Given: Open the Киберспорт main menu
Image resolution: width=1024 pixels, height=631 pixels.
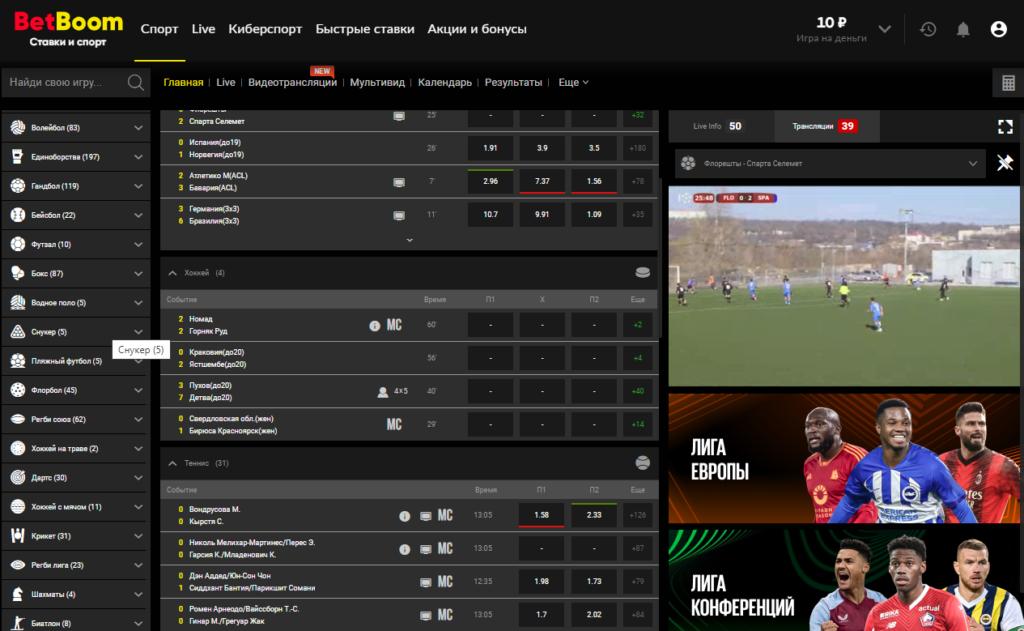Looking at the screenshot, I should click(x=265, y=29).
